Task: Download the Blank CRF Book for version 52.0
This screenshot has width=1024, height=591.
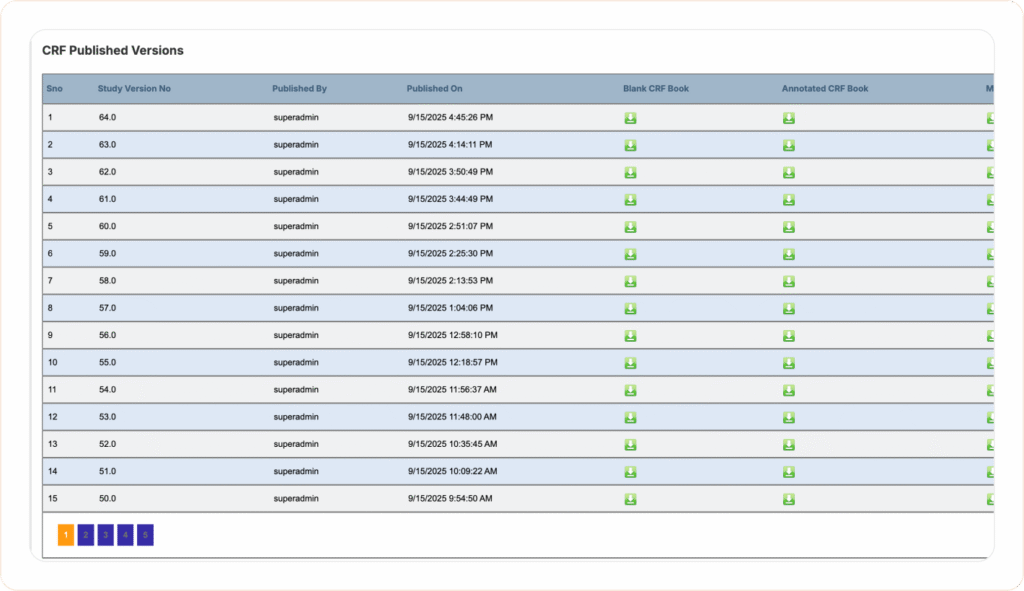Action: point(630,444)
